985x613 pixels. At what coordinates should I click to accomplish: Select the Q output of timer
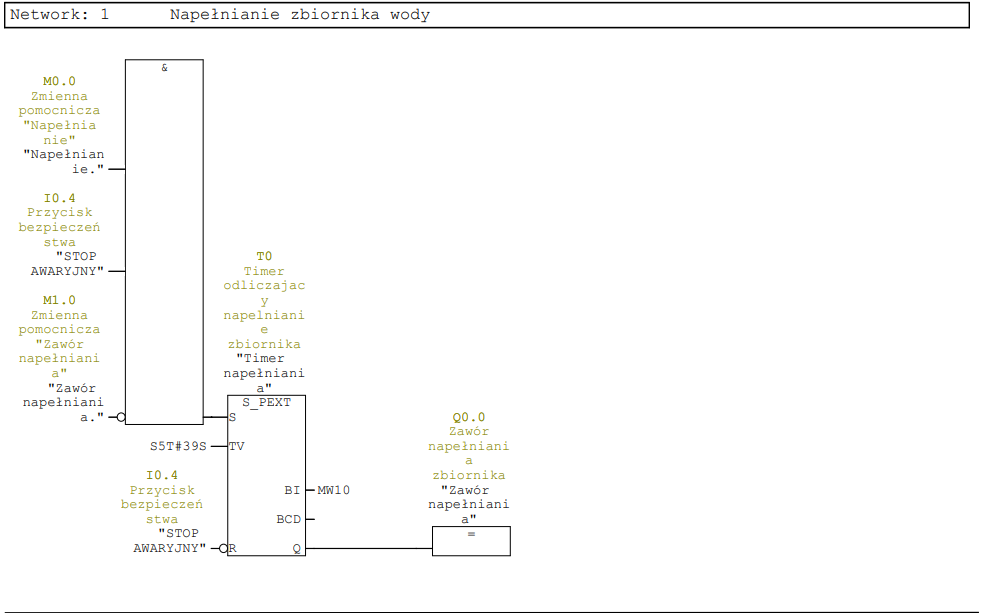[297, 548]
